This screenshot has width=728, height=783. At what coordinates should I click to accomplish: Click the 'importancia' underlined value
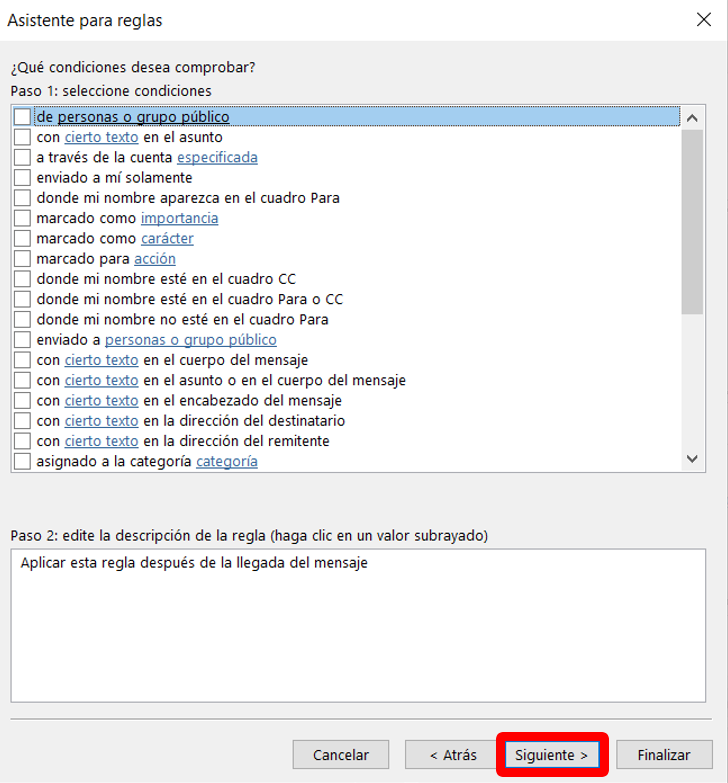(179, 218)
